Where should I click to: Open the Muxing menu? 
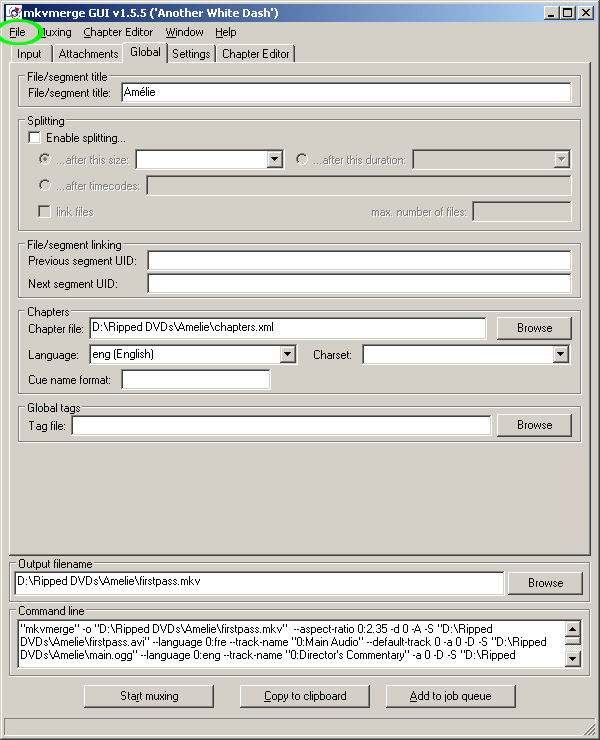click(56, 32)
